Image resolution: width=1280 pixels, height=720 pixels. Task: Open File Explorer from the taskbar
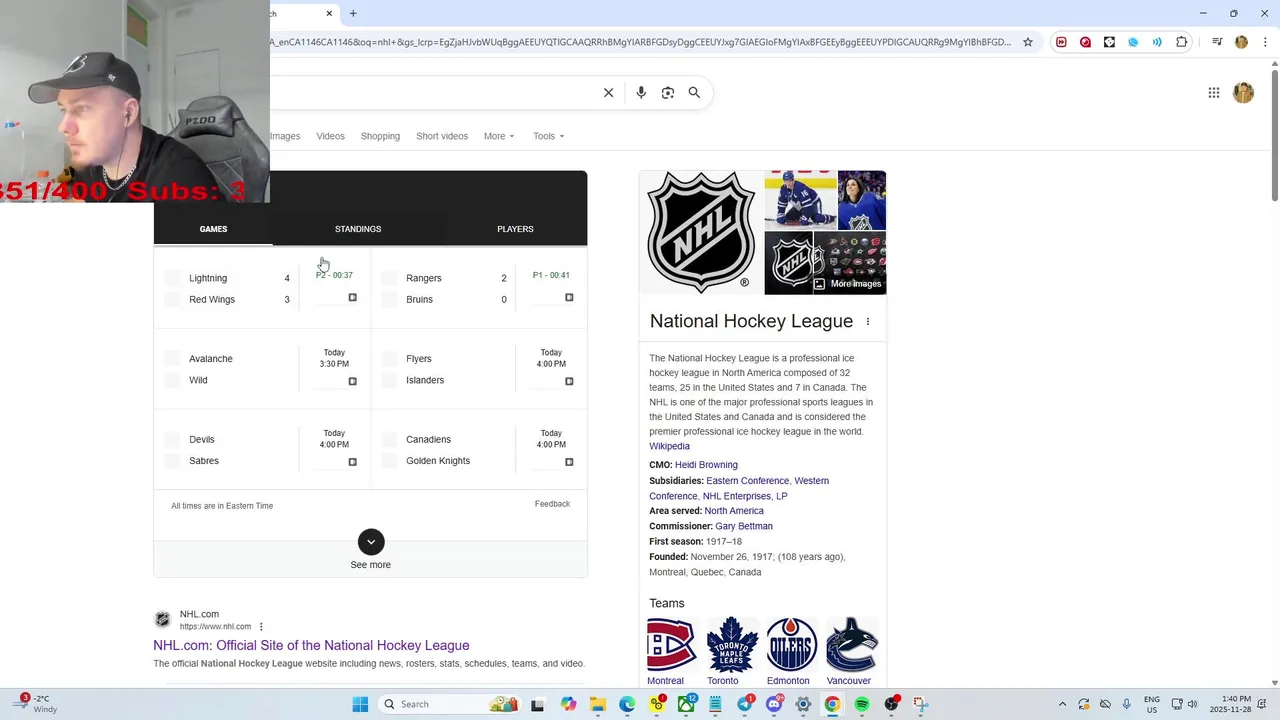click(598, 704)
